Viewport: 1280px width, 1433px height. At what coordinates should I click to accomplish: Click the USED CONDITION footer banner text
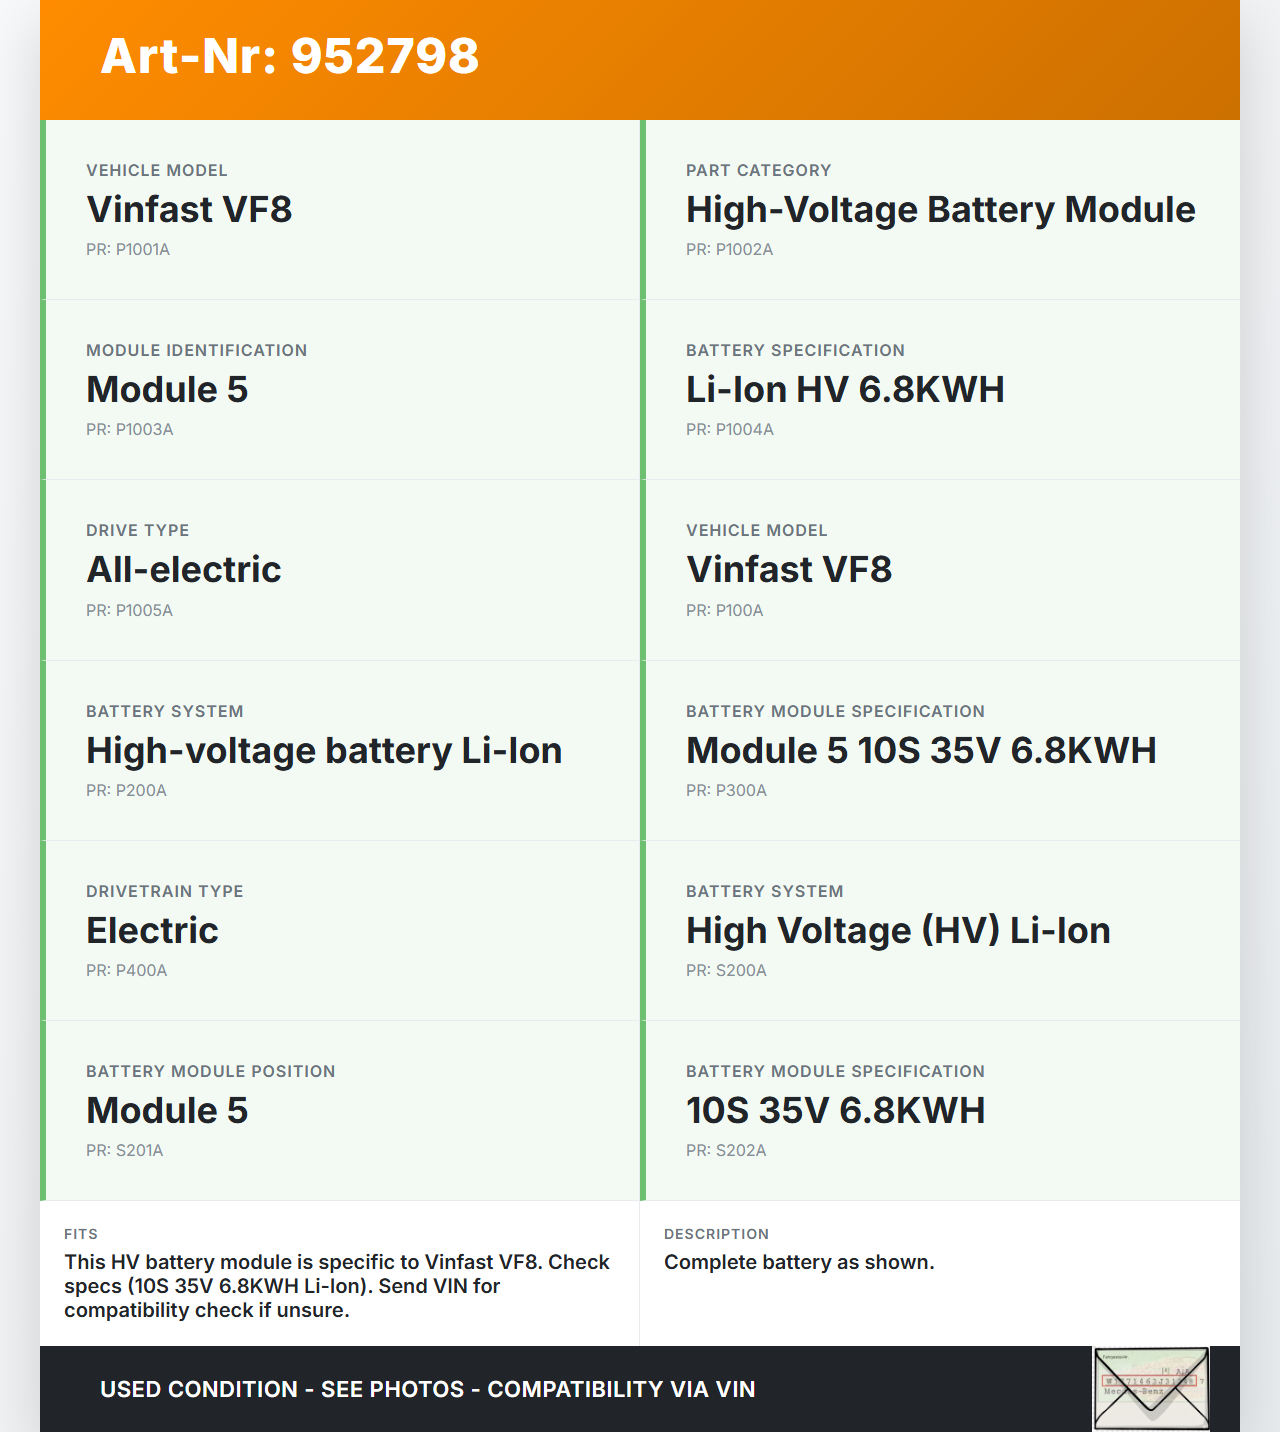pyautogui.click(x=427, y=1389)
